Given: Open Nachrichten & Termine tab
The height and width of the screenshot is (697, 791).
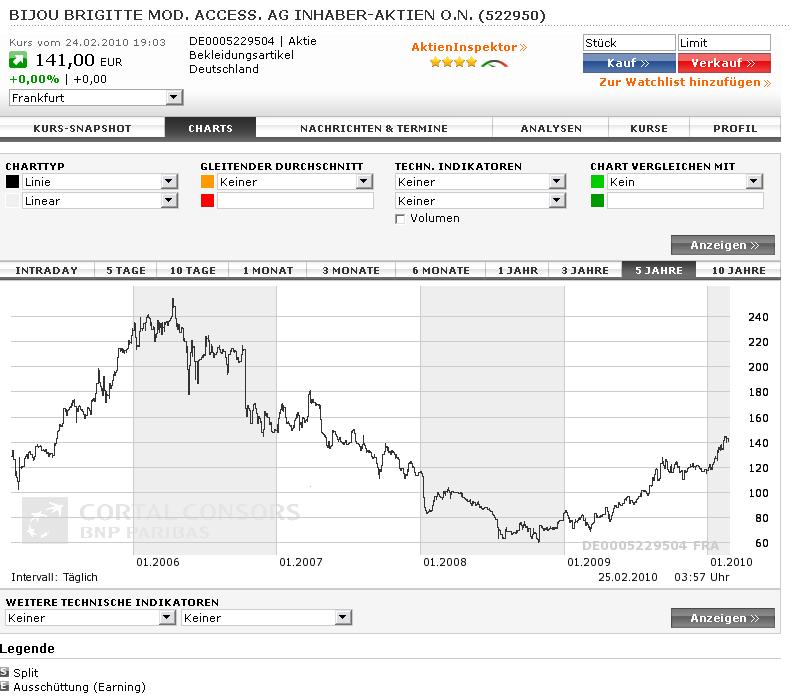Looking at the screenshot, I should 374,128.
